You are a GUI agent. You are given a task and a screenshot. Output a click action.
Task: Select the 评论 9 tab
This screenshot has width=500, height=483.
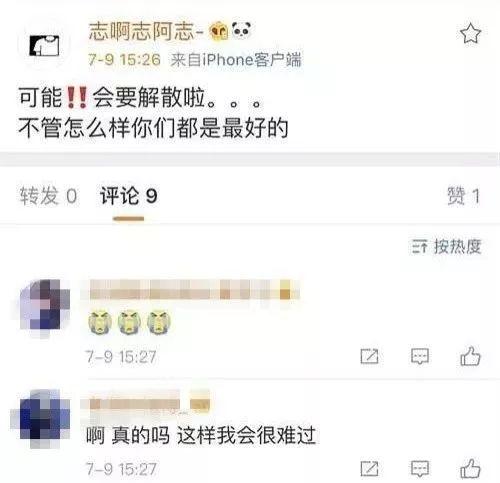pos(128,196)
